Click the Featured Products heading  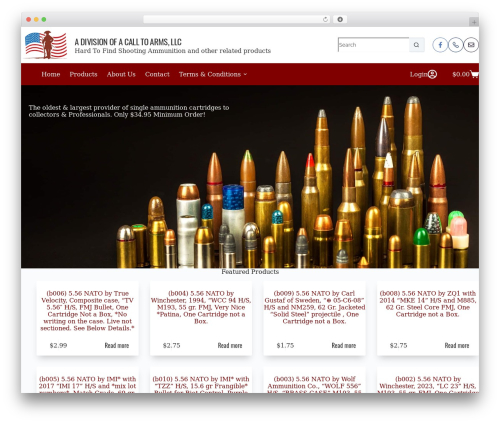tap(250, 272)
